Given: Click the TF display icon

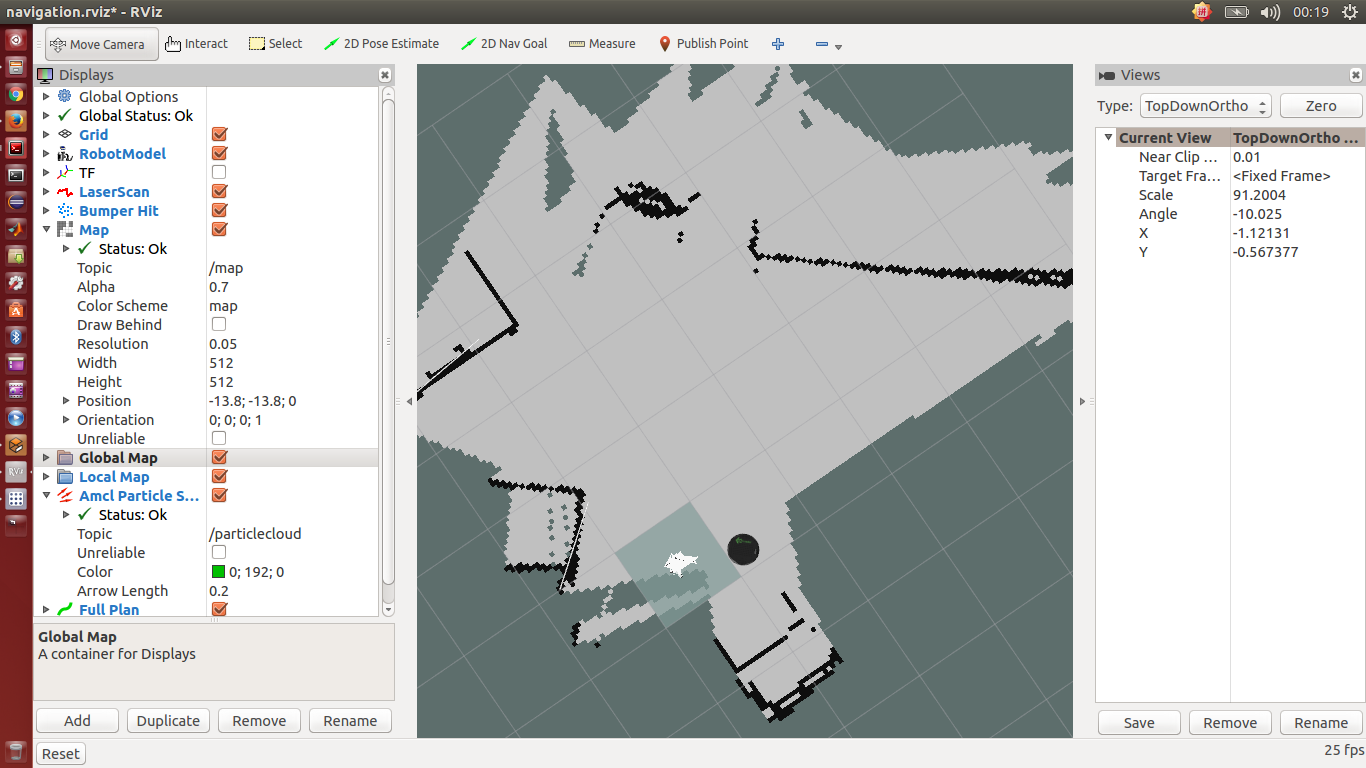Looking at the screenshot, I should pyautogui.click(x=65, y=172).
